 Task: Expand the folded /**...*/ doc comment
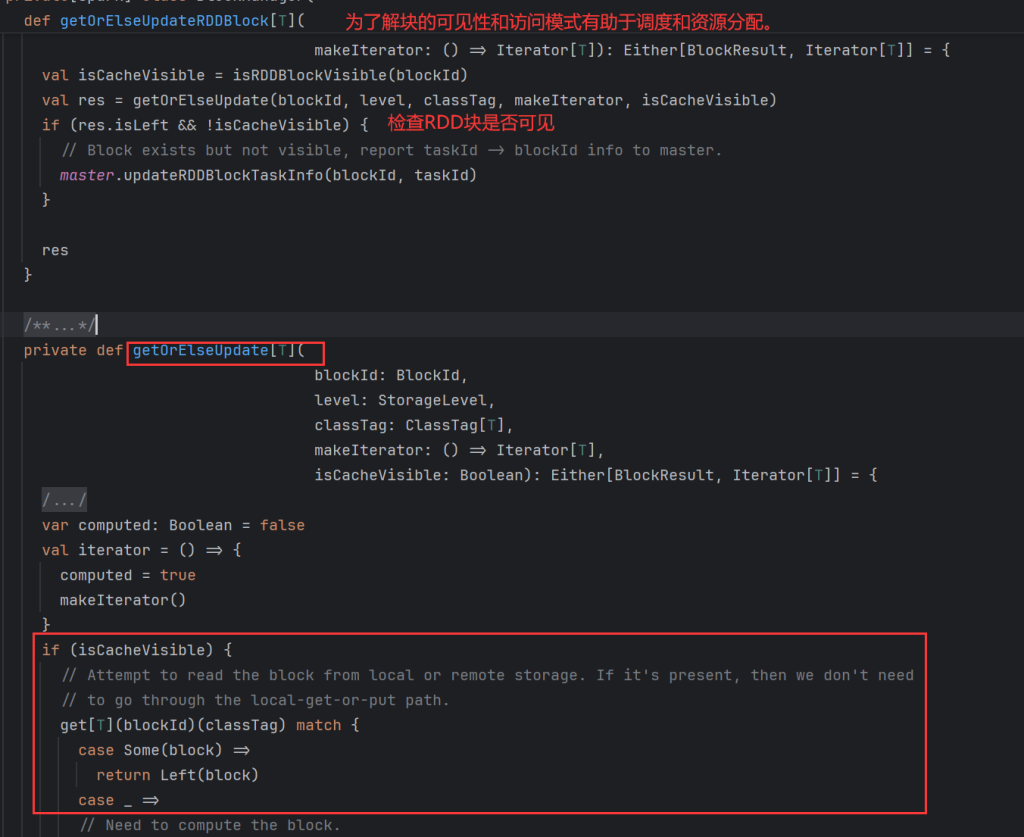pyautogui.click(x=60, y=325)
